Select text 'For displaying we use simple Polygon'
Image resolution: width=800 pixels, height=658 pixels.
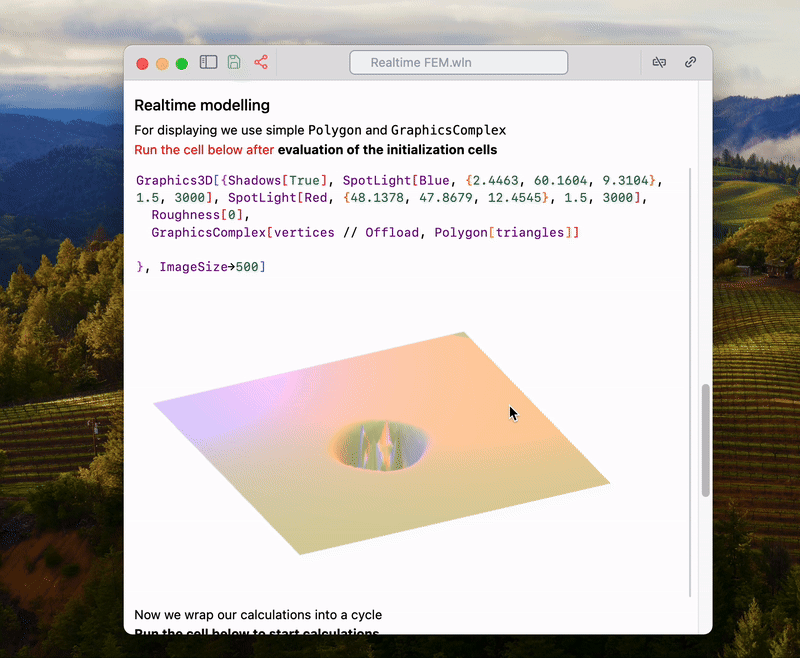248,130
